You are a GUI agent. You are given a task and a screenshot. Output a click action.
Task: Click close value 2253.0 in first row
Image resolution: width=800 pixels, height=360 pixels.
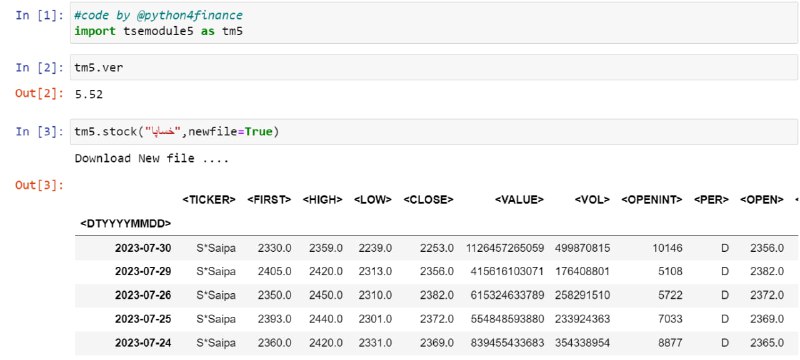(437, 248)
